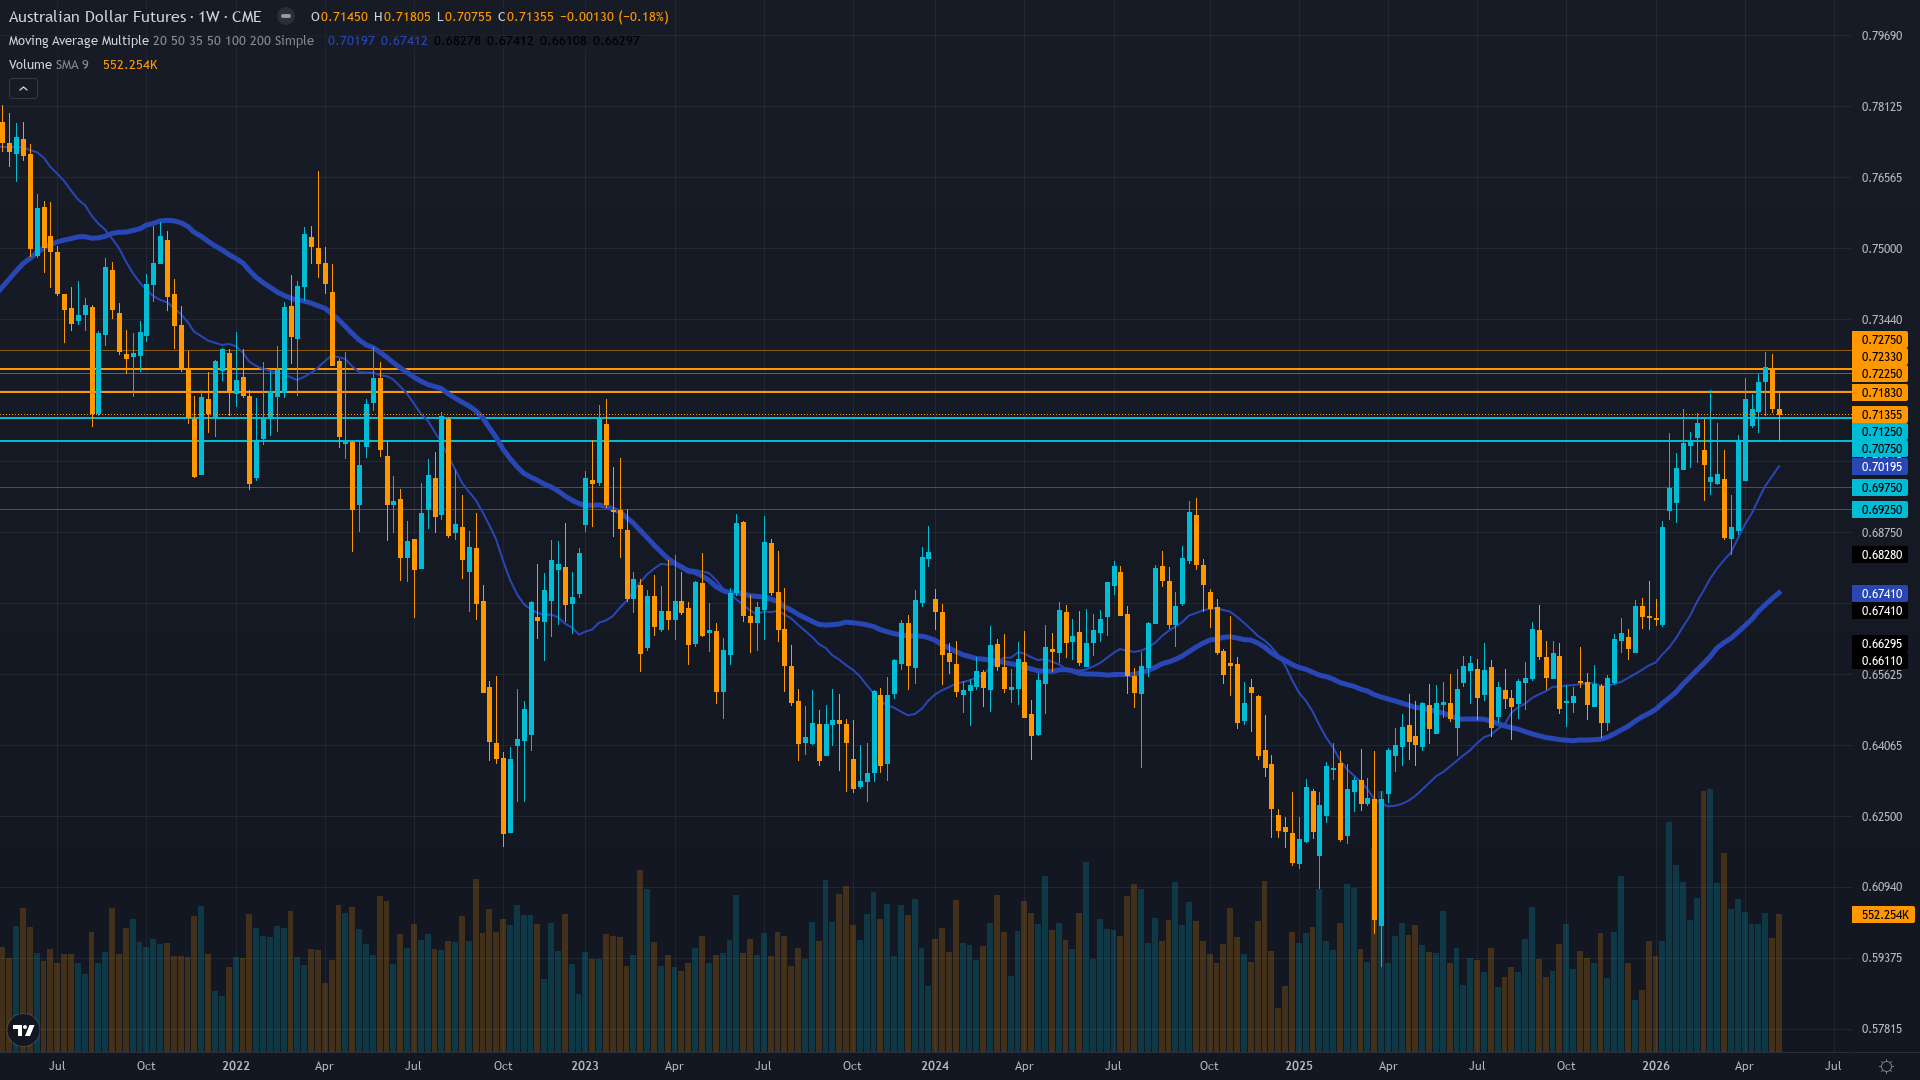Viewport: 1920px width, 1080px height.
Task: Select the Volume SMA 9 indicator legend
Action: pos(48,65)
